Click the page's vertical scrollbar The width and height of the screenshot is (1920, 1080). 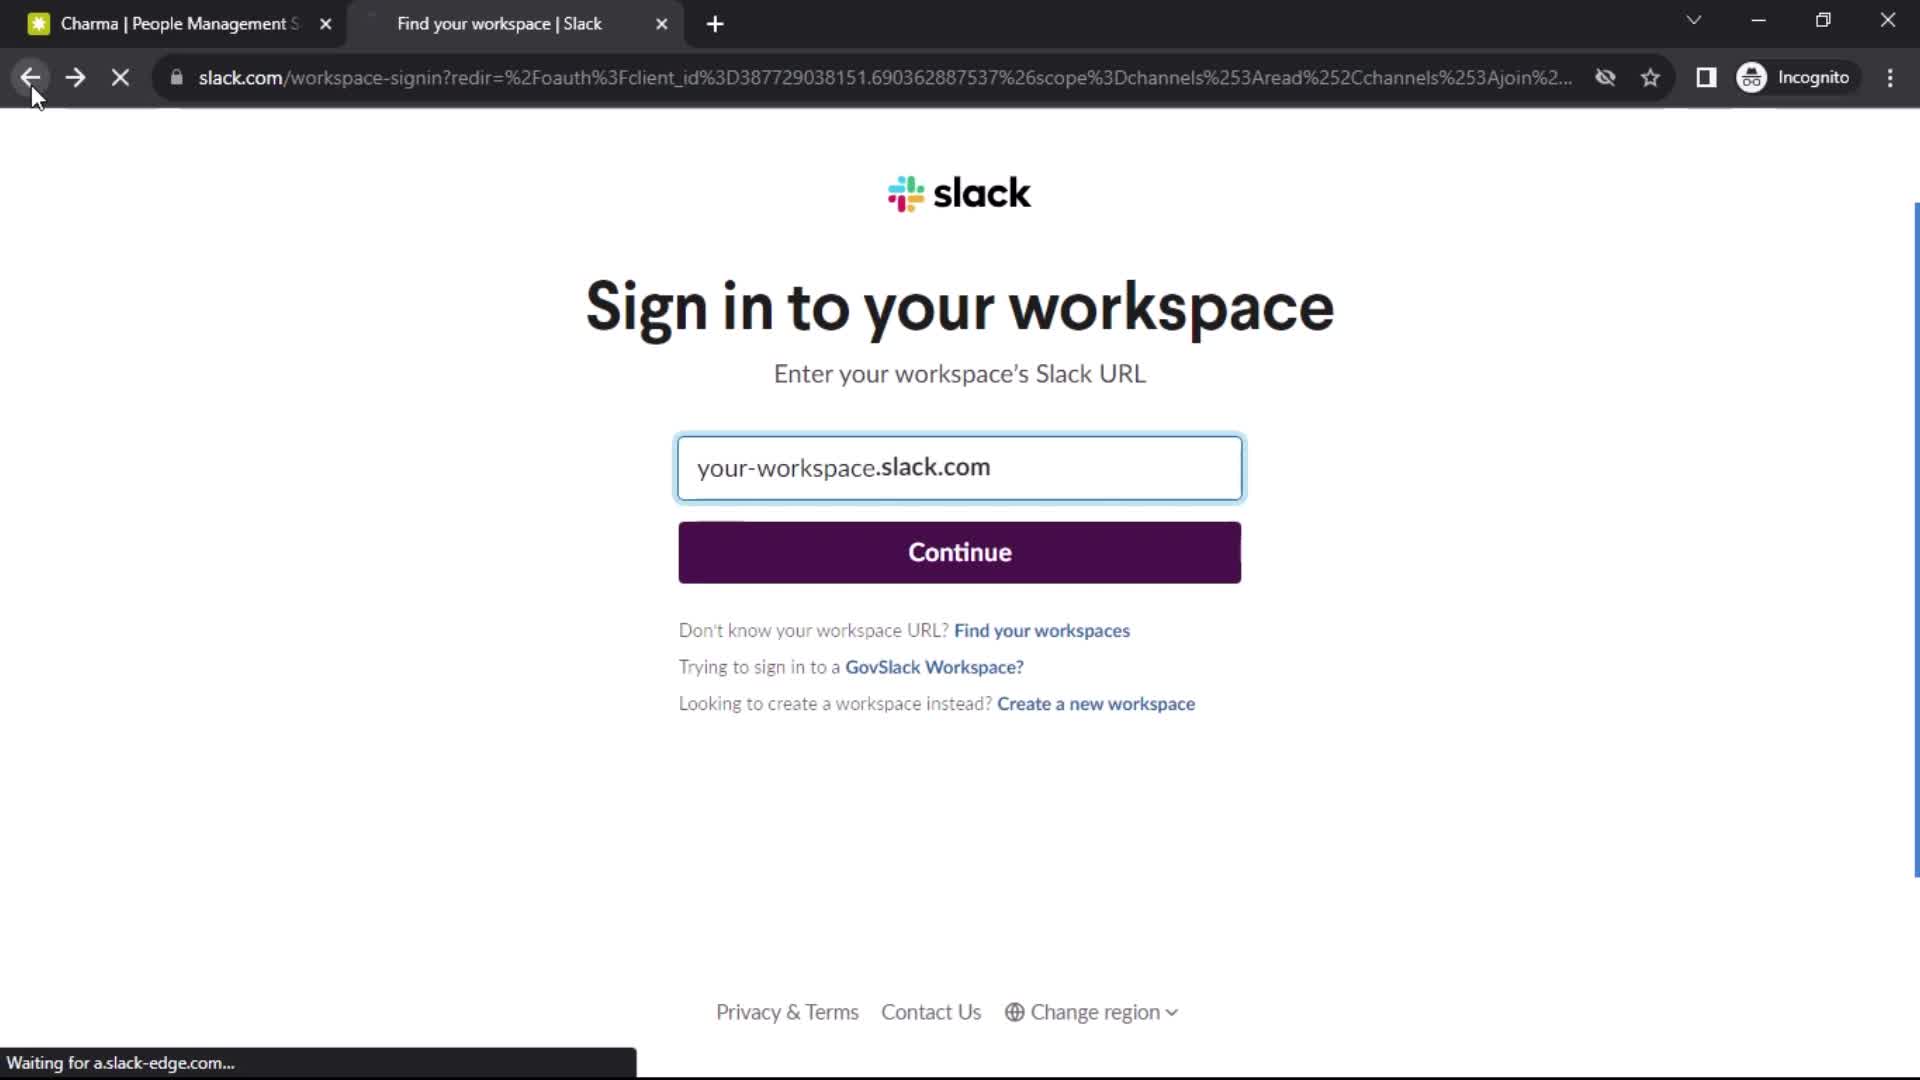[1916, 540]
